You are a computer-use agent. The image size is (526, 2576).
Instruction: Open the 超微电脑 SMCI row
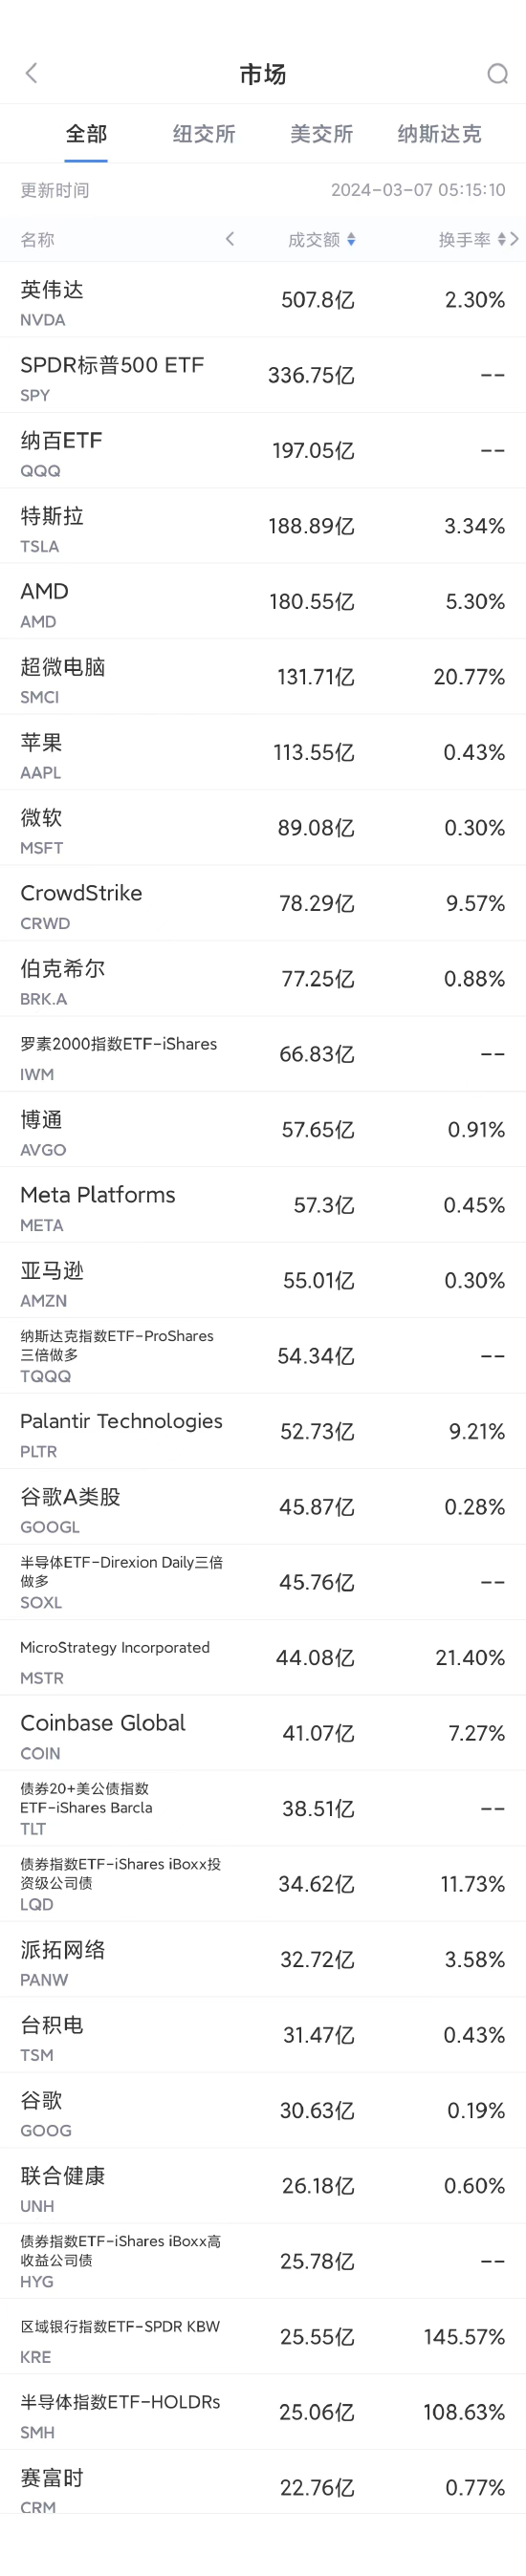coord(263,678)
